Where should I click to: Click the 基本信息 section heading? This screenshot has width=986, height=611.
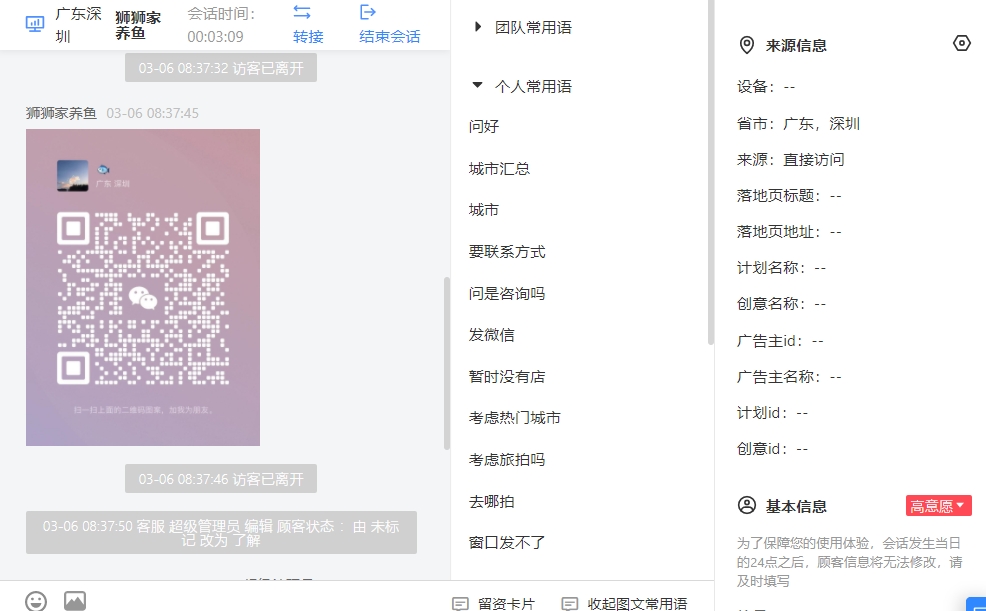[796, 506]
